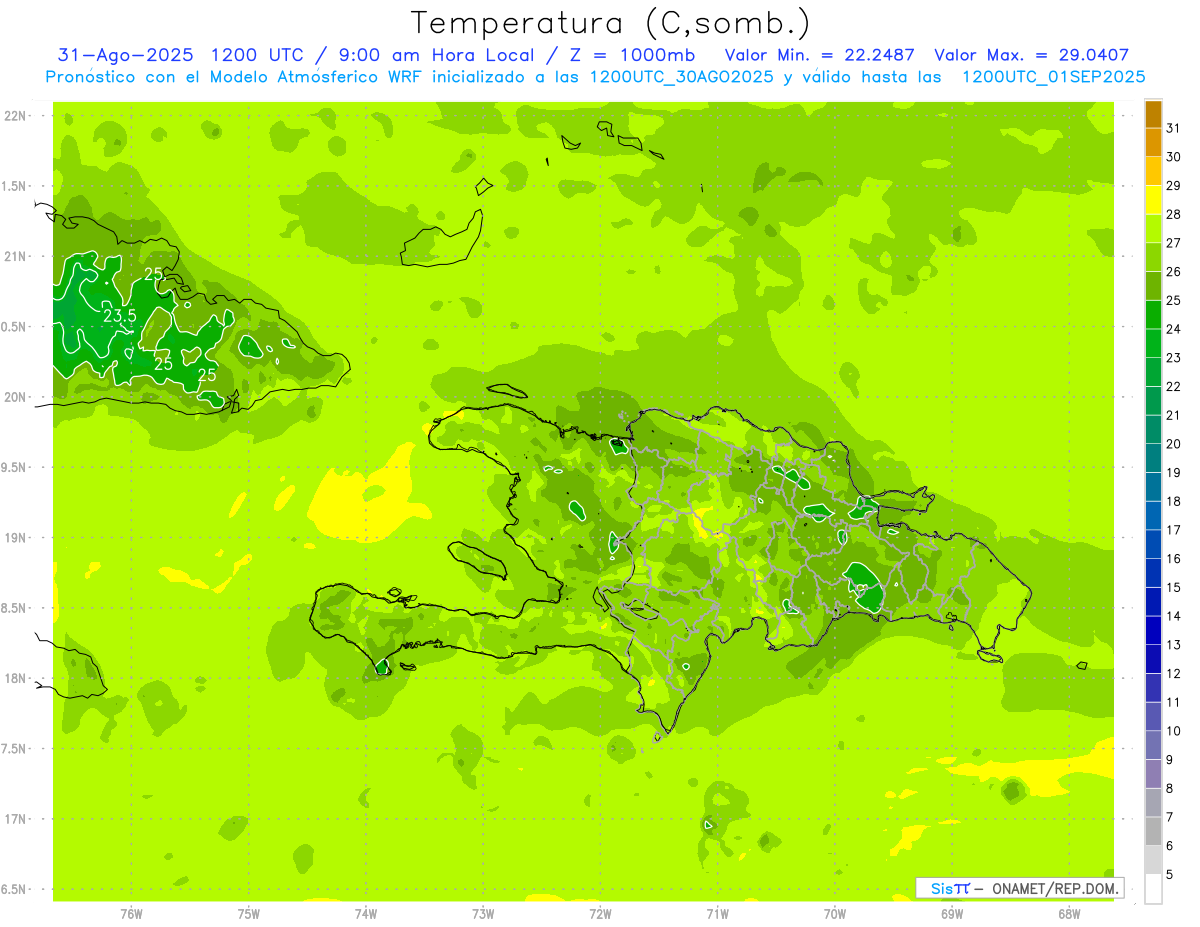The image size is (1200, 927).
Task: Click the title 'Temperatura (C,somb.)'
Action: pyautogui.click(x=611, y=23)
